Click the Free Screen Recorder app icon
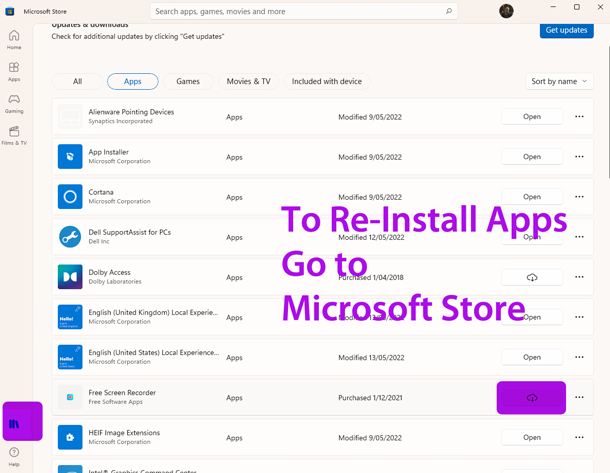Screen dimensions: 610x473 coord(70,397)
